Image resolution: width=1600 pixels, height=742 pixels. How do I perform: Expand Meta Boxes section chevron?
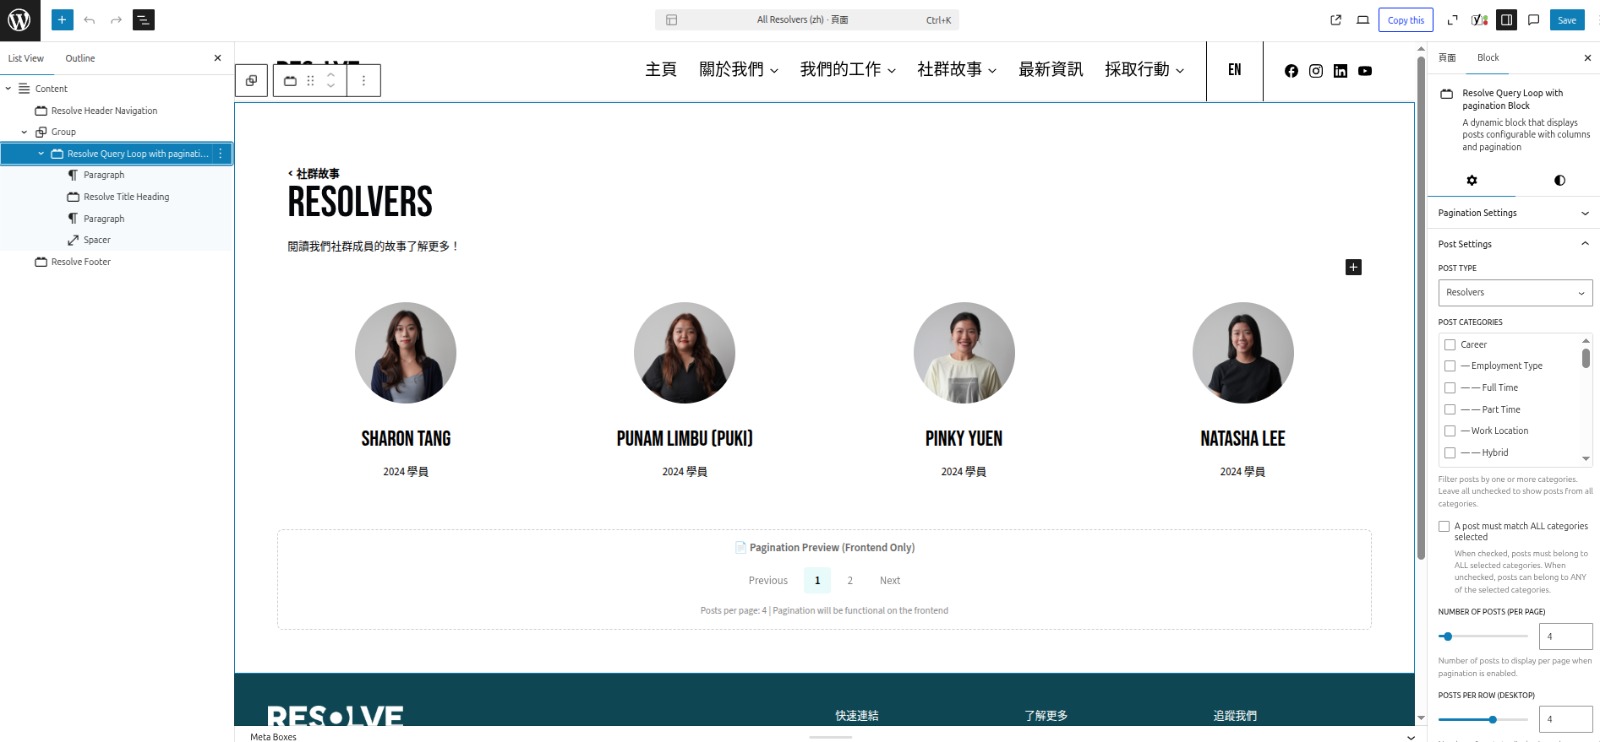click(x=1410, y=737)
